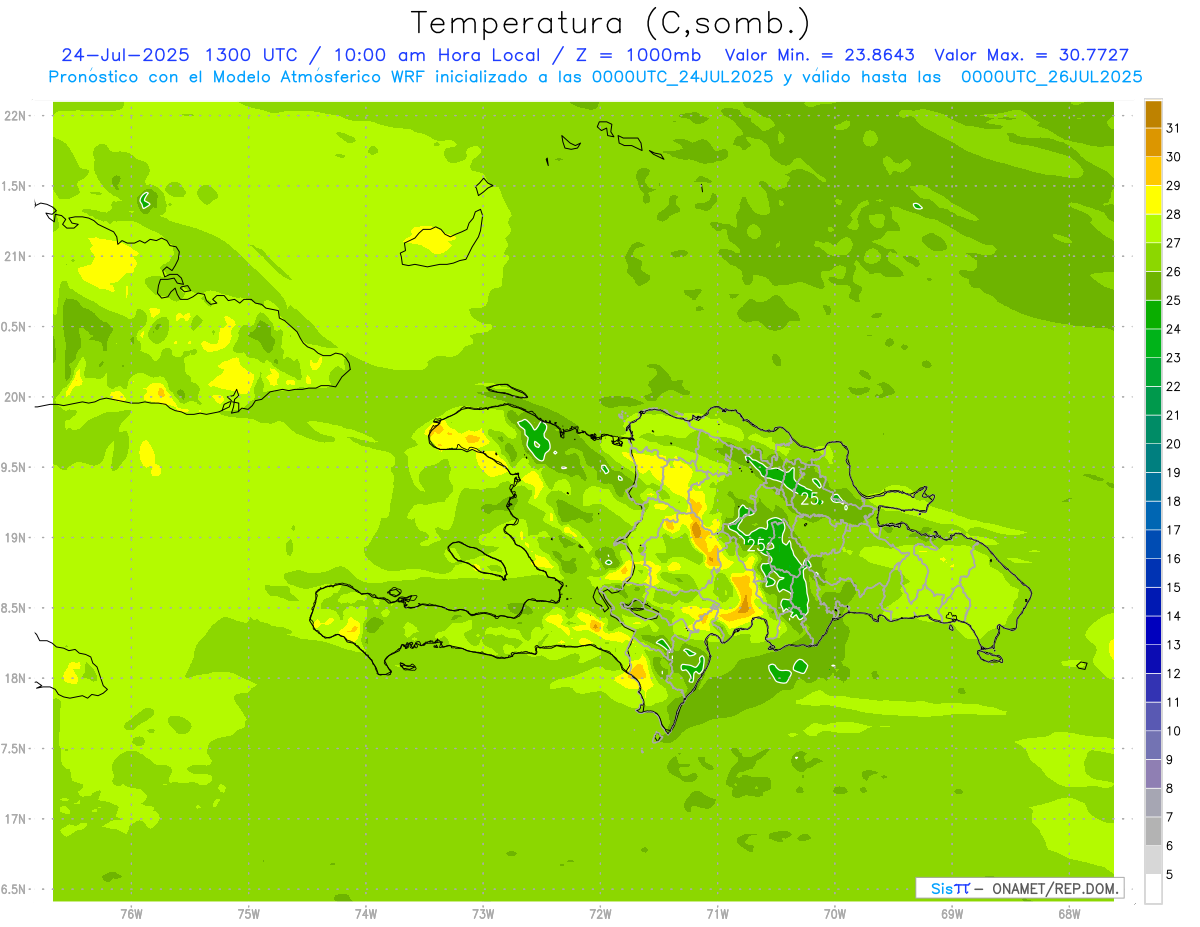Viewport: 1200px width, 927px height.
Task: Pick the gray swatch between 6 and 7
Action: click(1153, 831)
